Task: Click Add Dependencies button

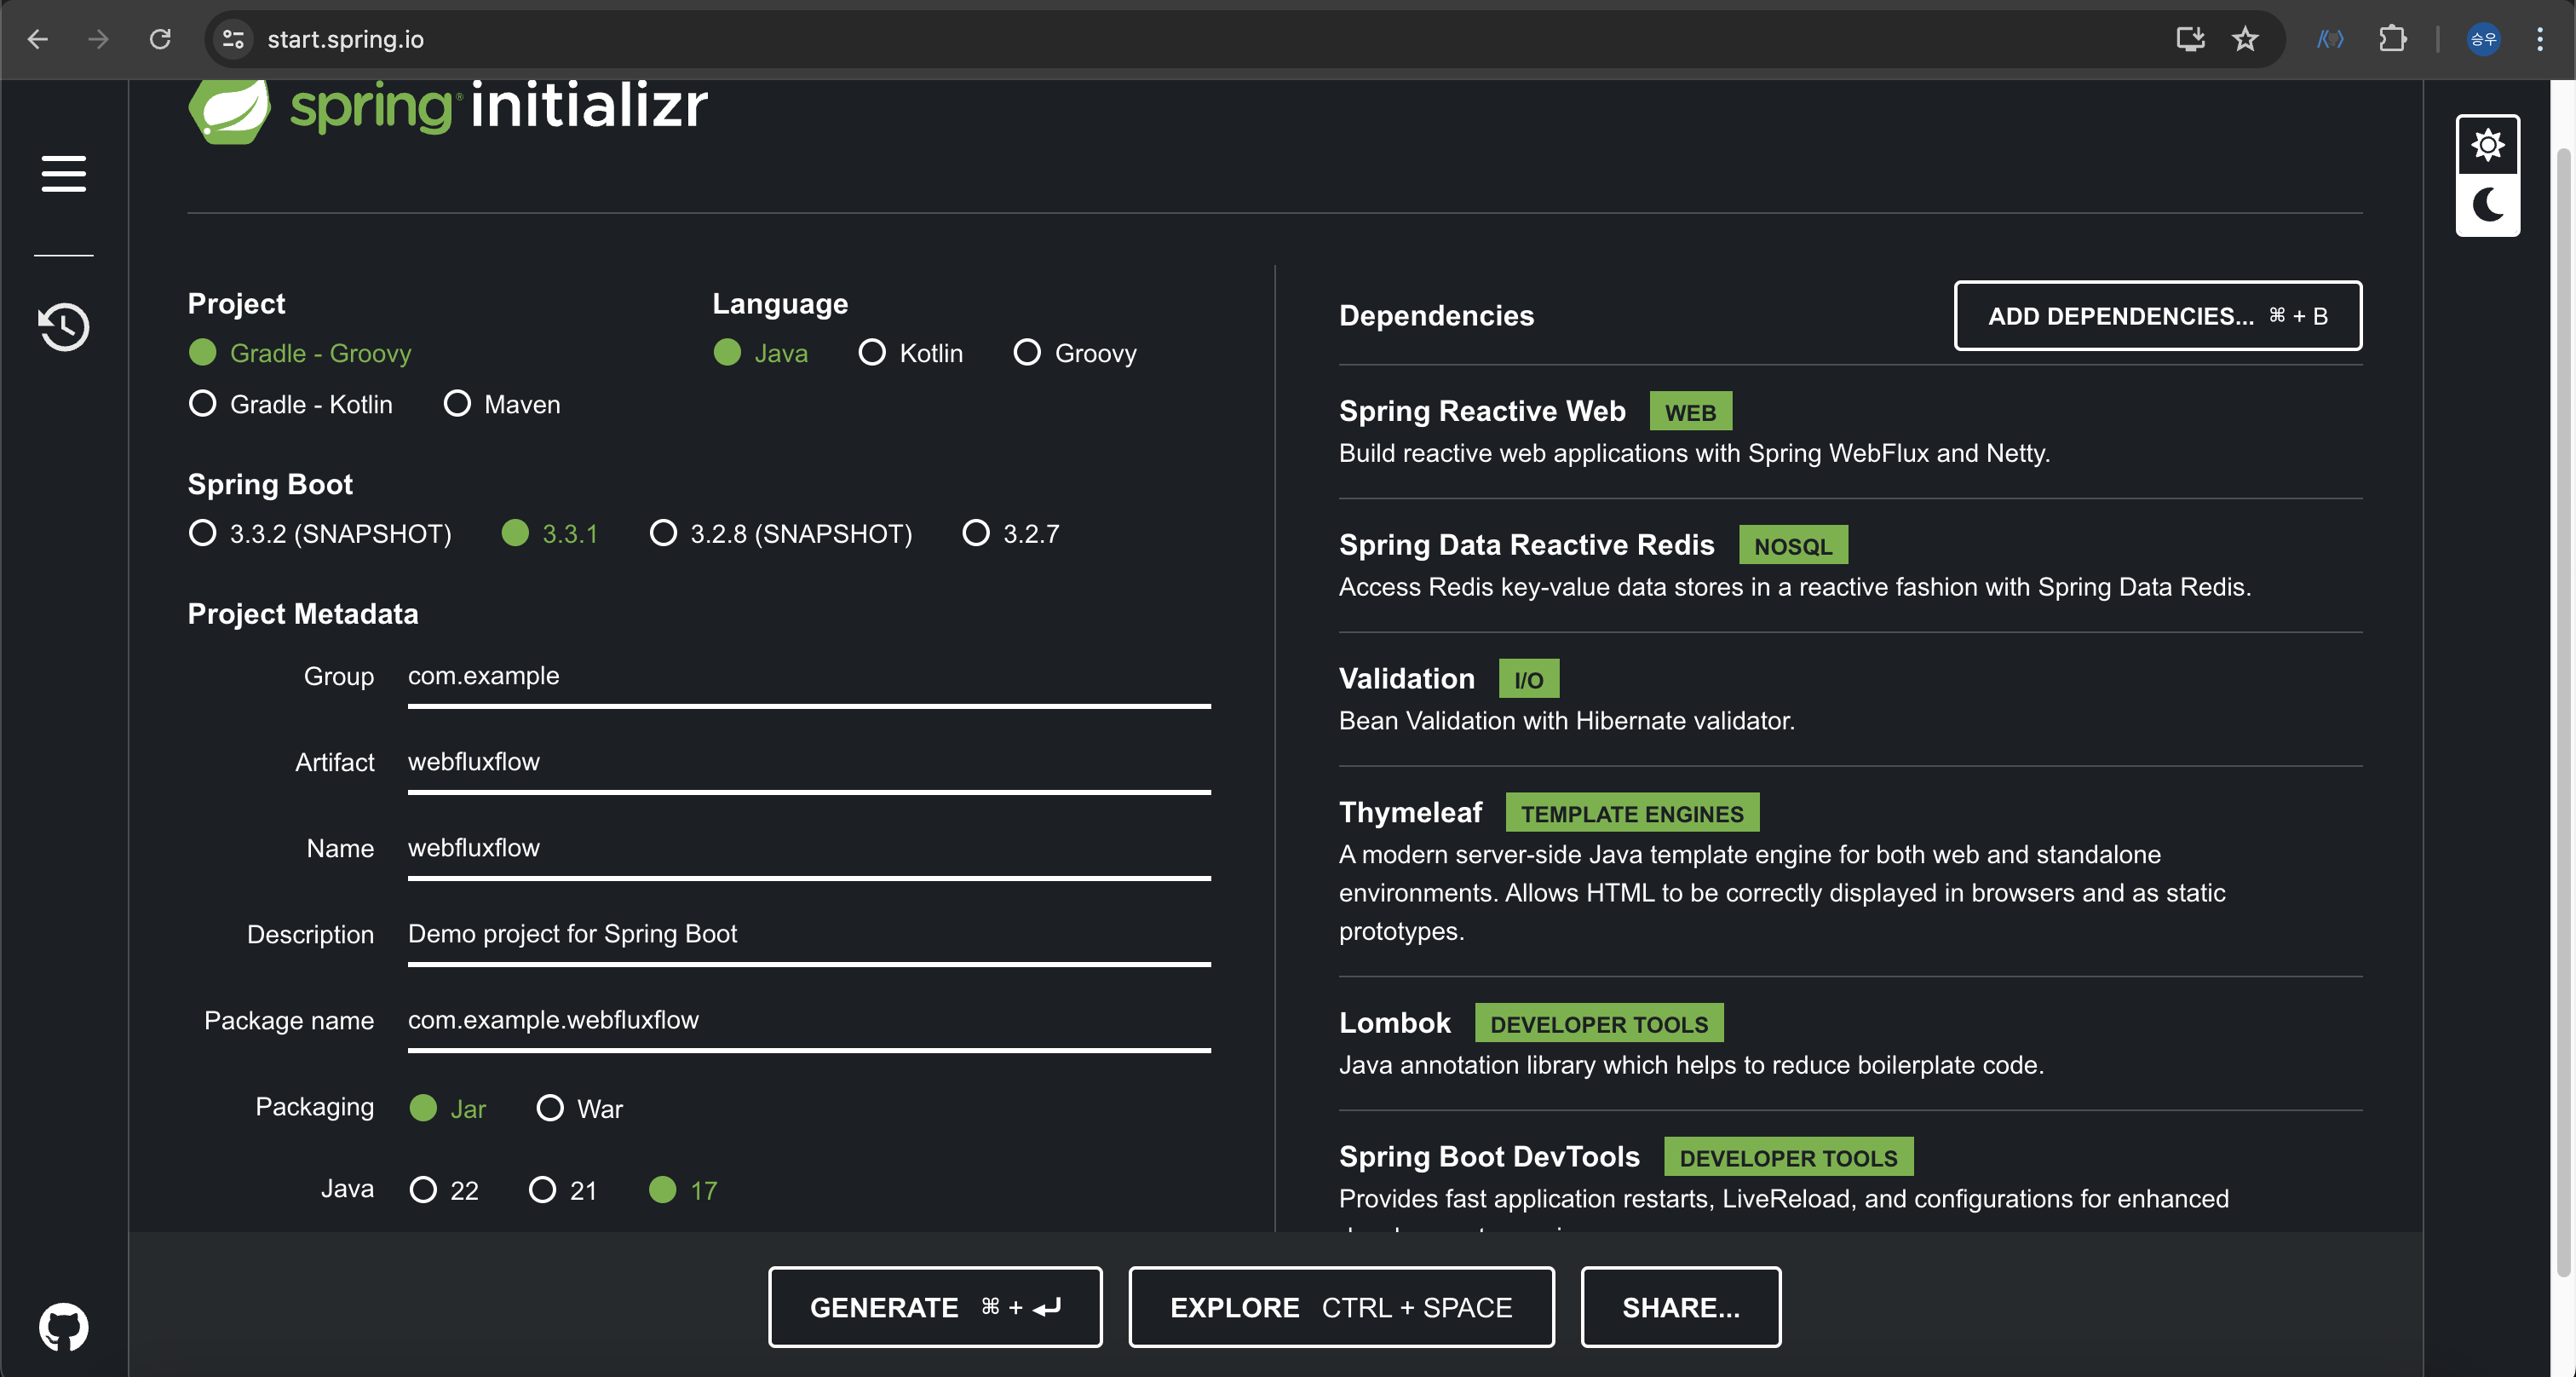Action: tap(2157, 316)
